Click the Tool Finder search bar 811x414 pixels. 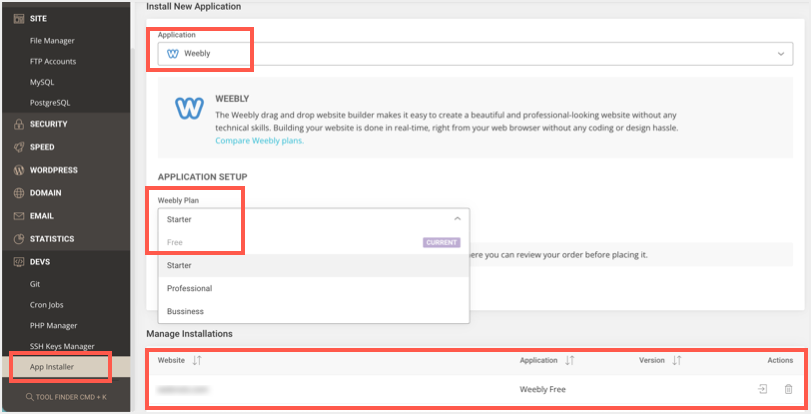(x=65, y=397)
